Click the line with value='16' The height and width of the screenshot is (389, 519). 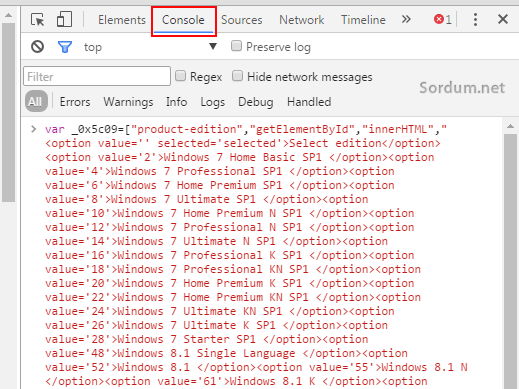click(x=230, y=255)
